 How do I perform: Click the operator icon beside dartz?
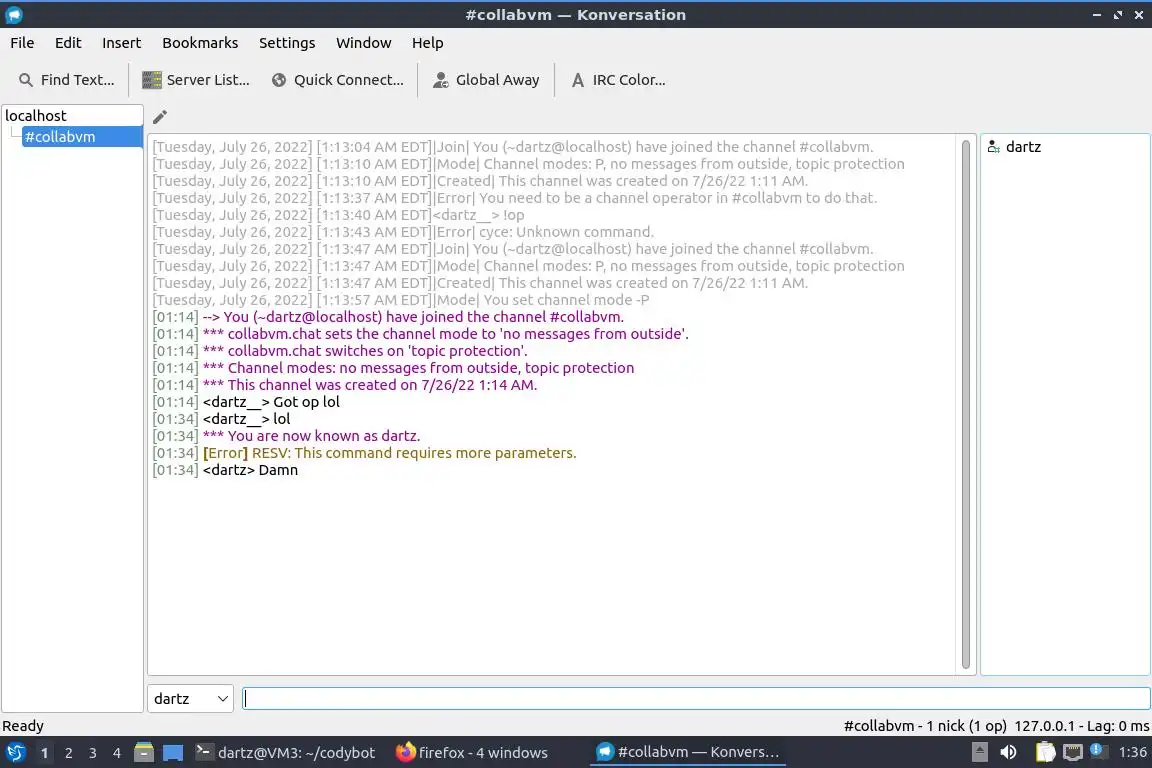point(993,147)
